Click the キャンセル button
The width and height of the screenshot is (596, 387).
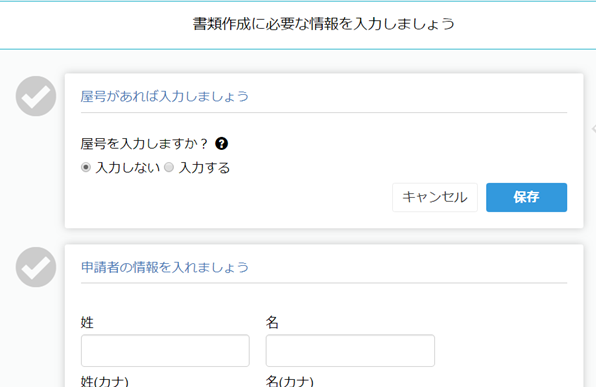pos(435,197)
